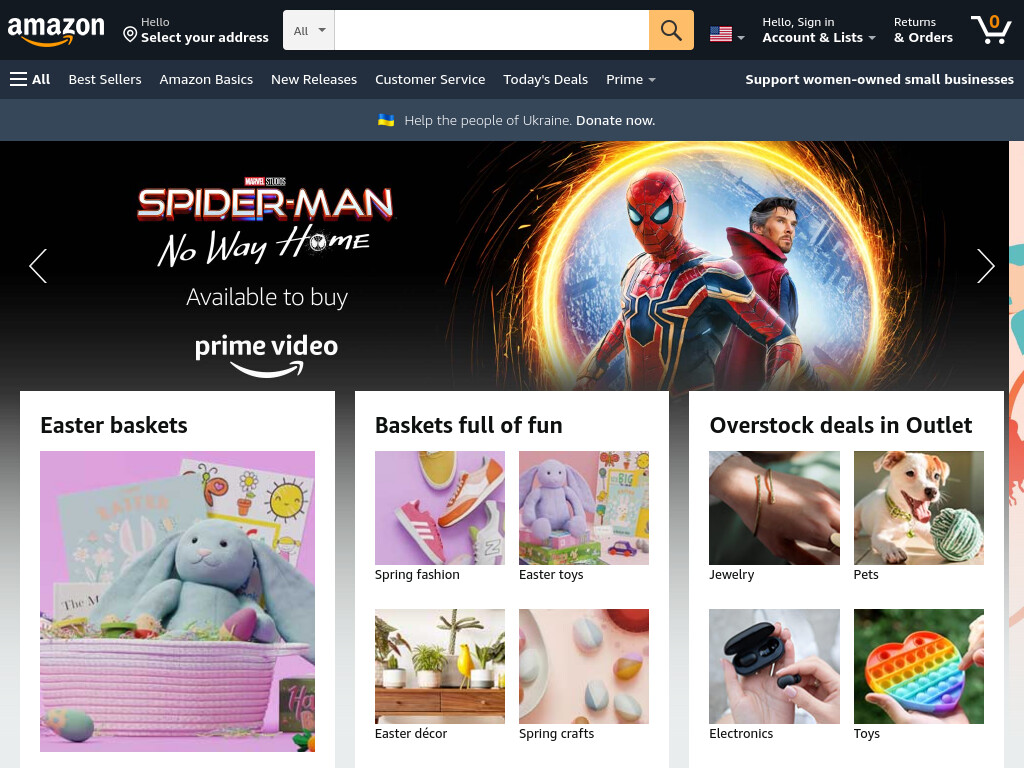Open the US flag language dropdown

click(x=727, y=34)
